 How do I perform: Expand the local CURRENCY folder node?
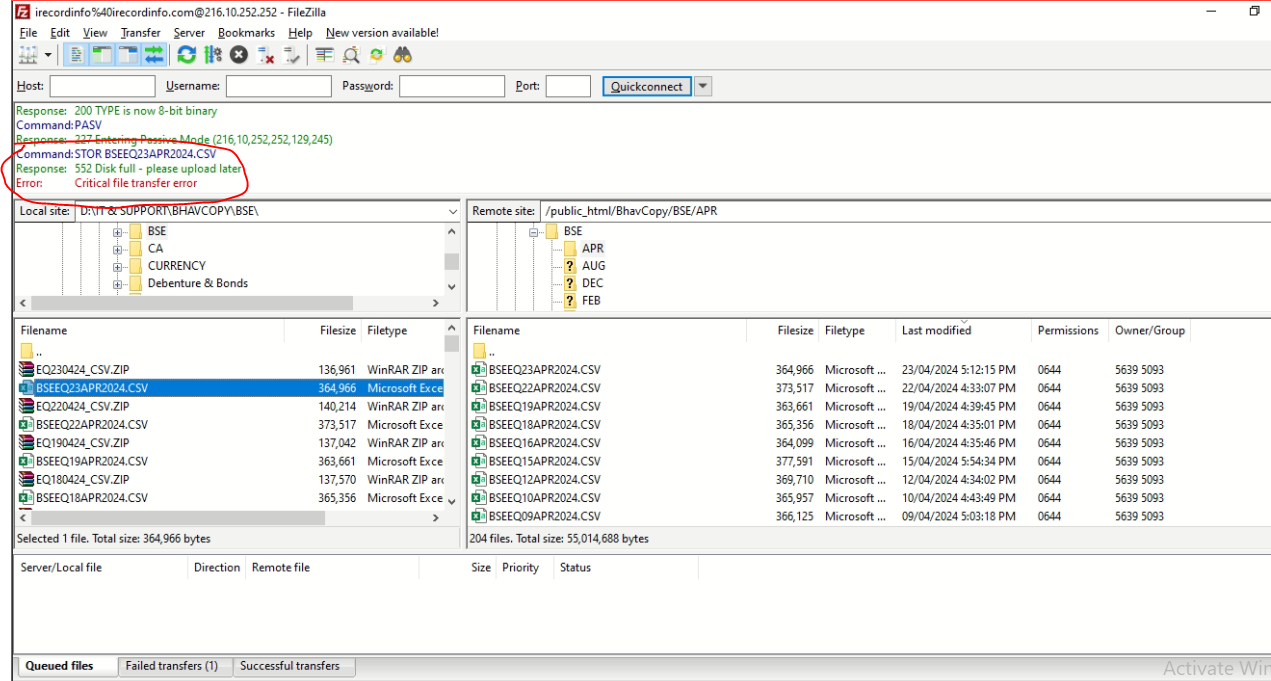coord(117,266)
